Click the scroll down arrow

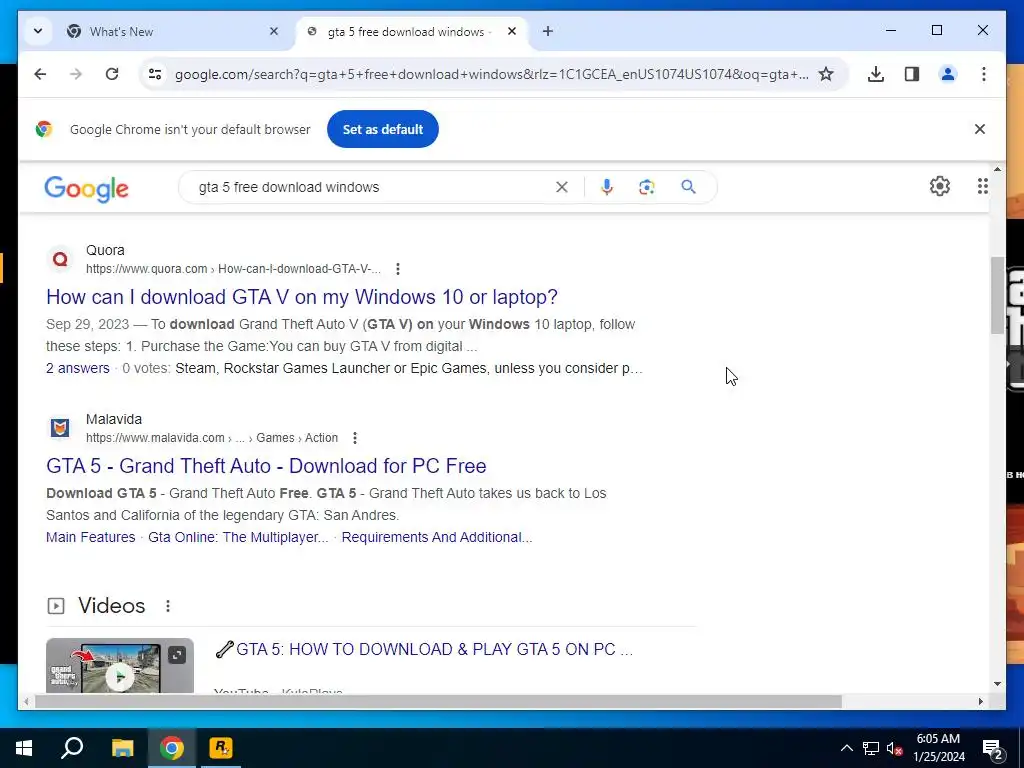(997, 684)
